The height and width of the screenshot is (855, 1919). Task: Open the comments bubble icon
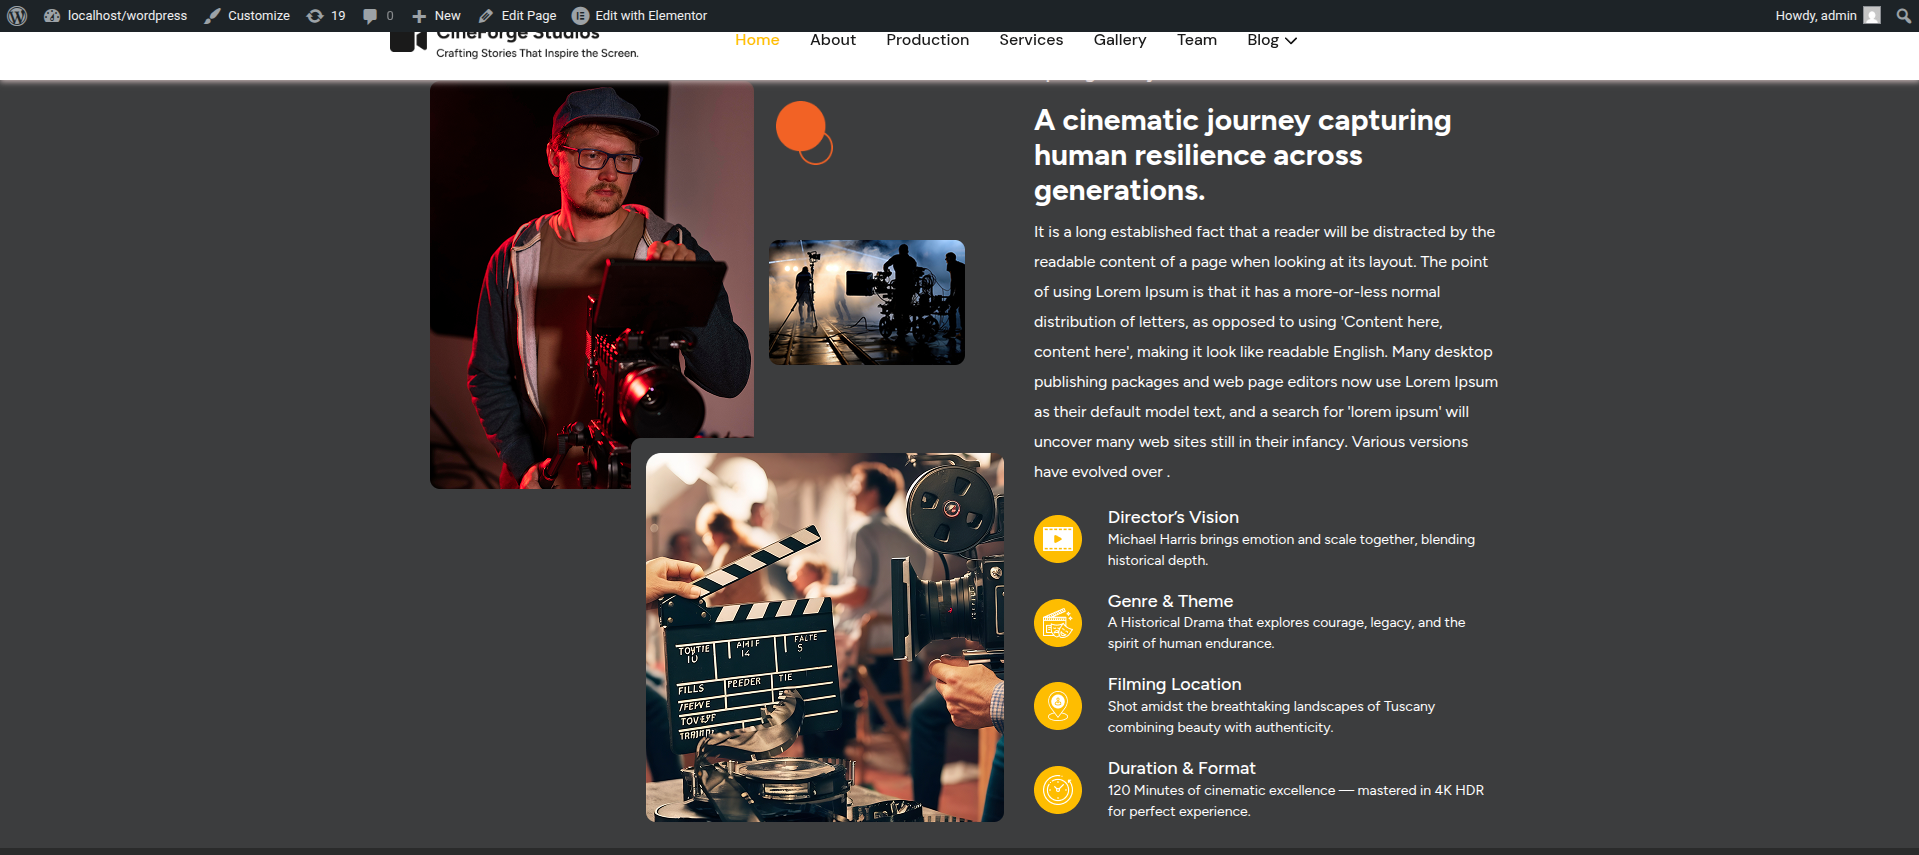coord(377,16)
